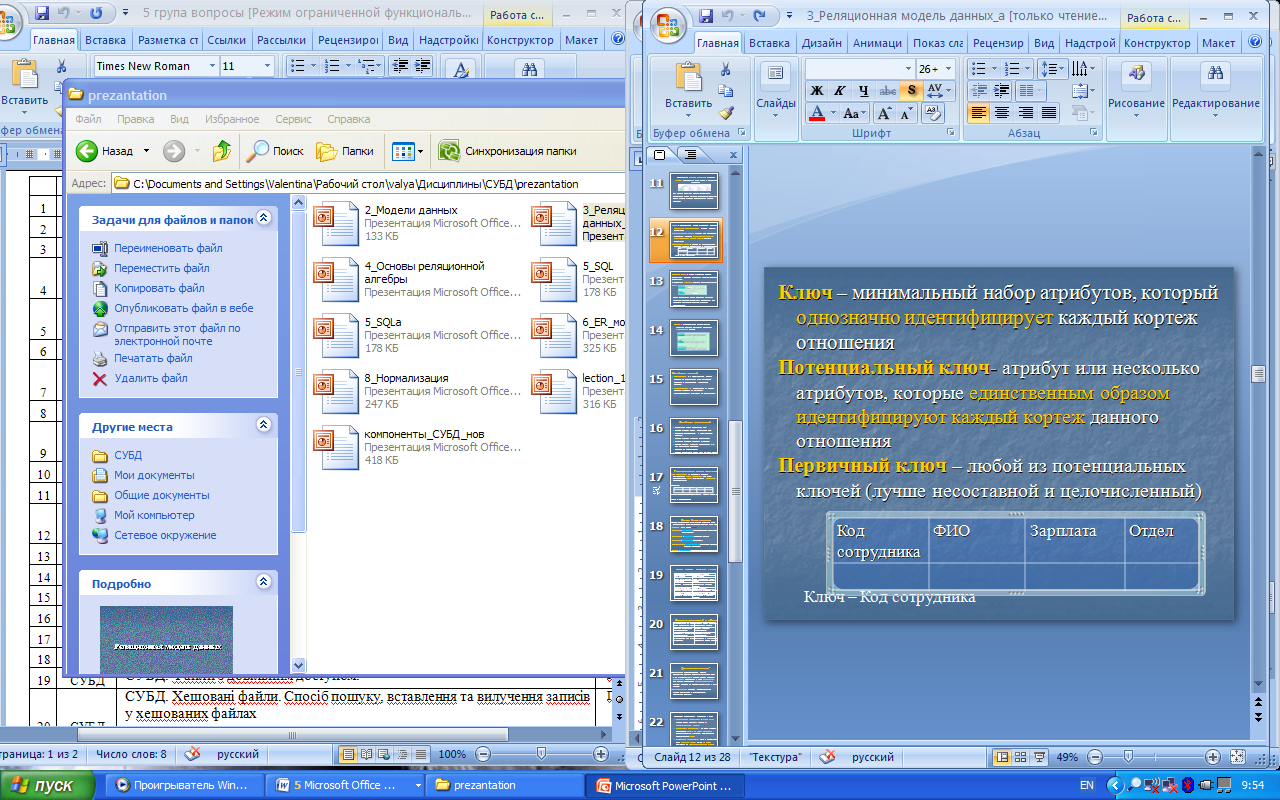The image size is (1280, 800).
Task: Click Мои документы link in Other places
Action: click(x=154, y=475)
